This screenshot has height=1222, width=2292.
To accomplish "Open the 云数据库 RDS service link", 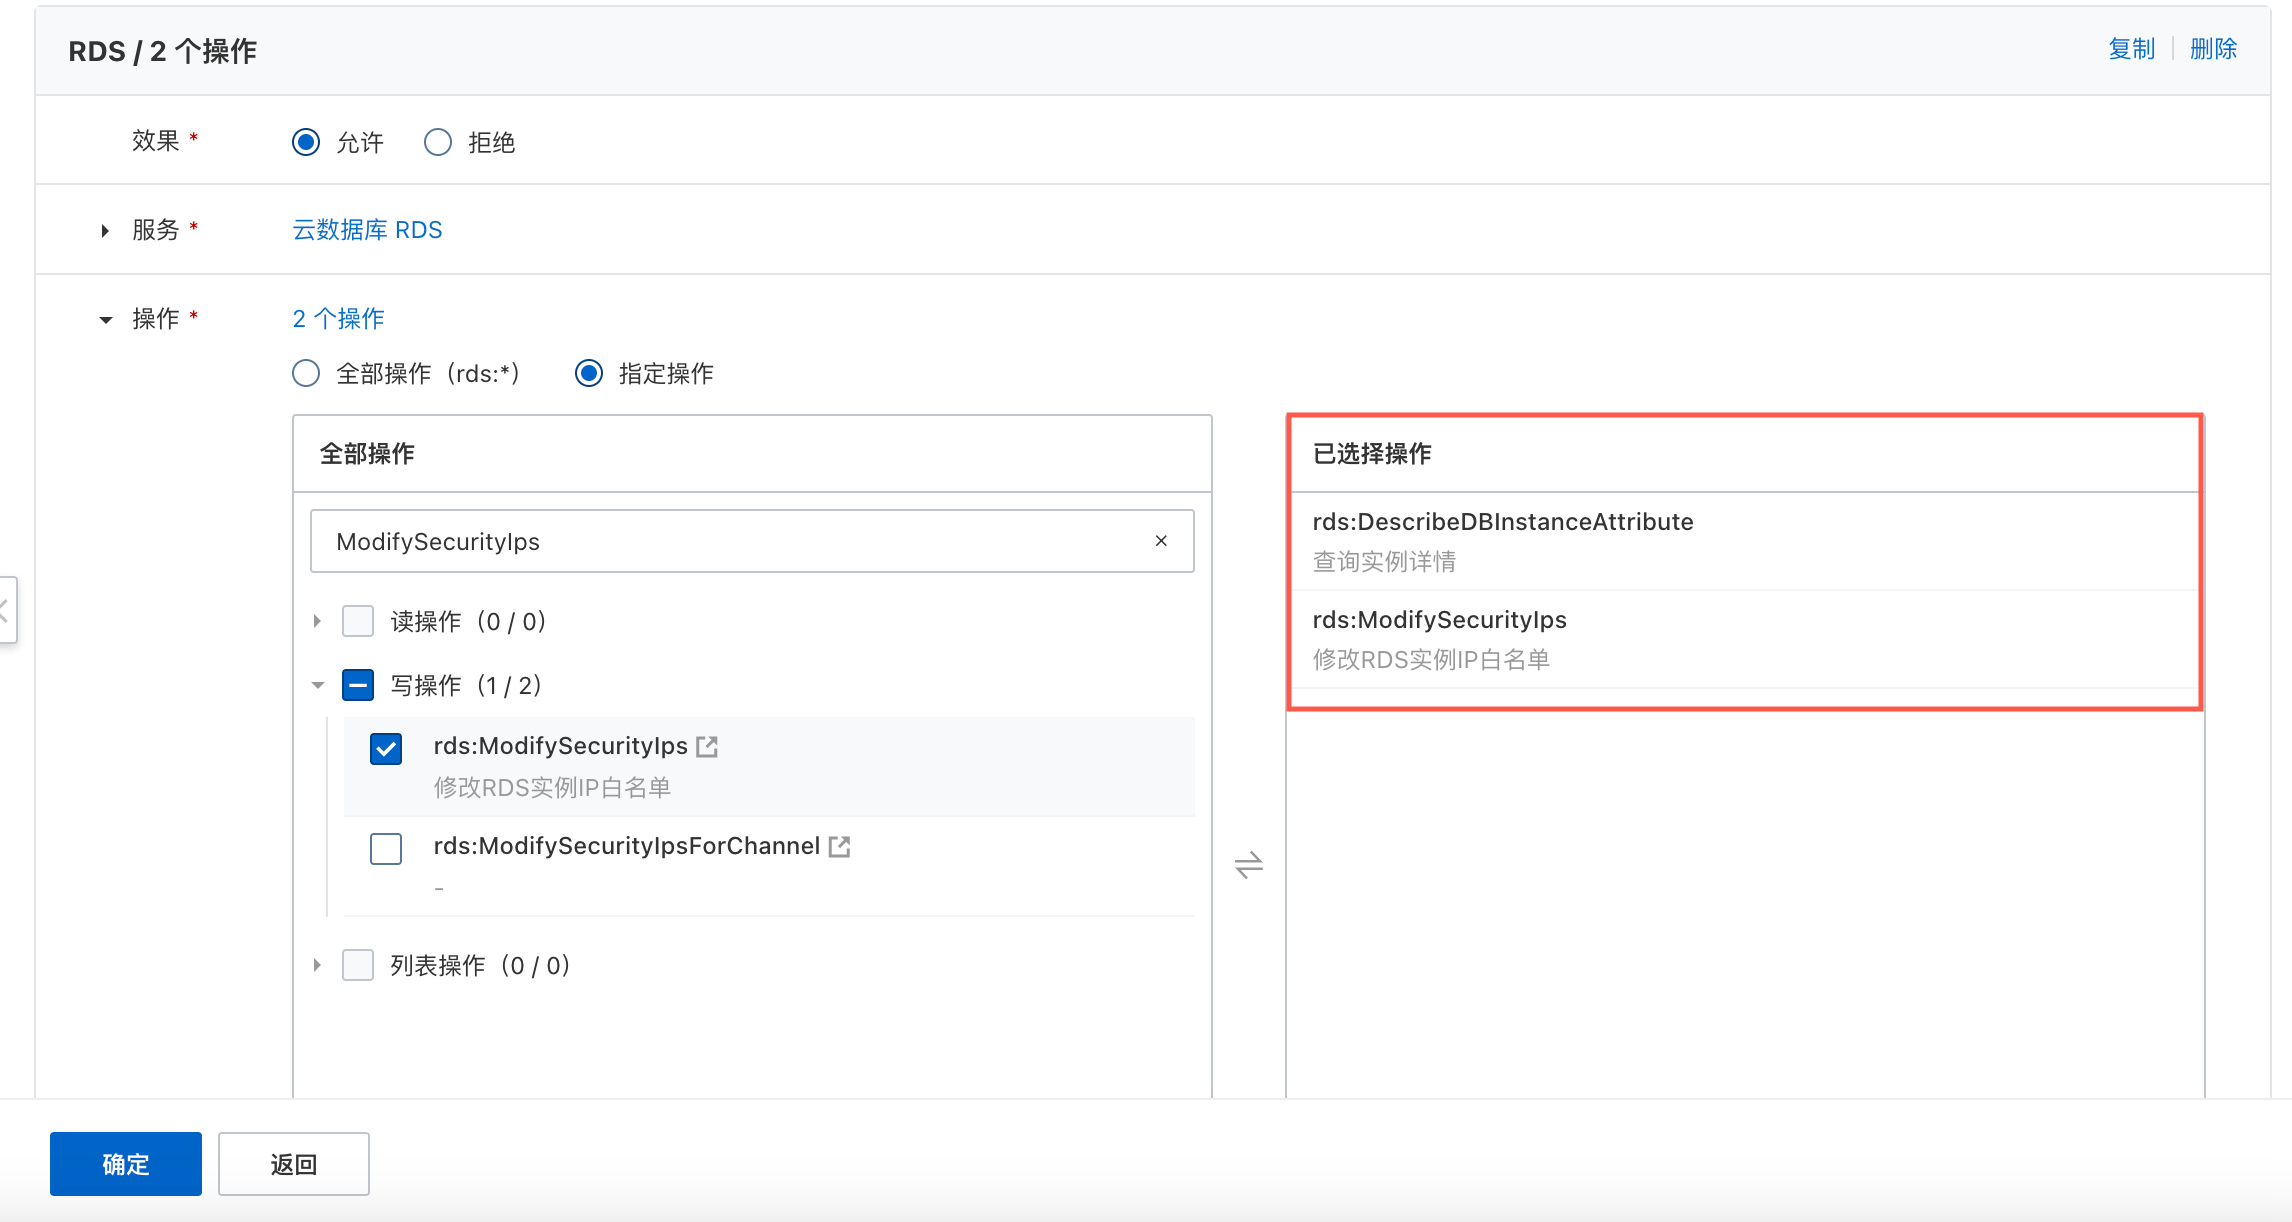I will coord(367,230).
